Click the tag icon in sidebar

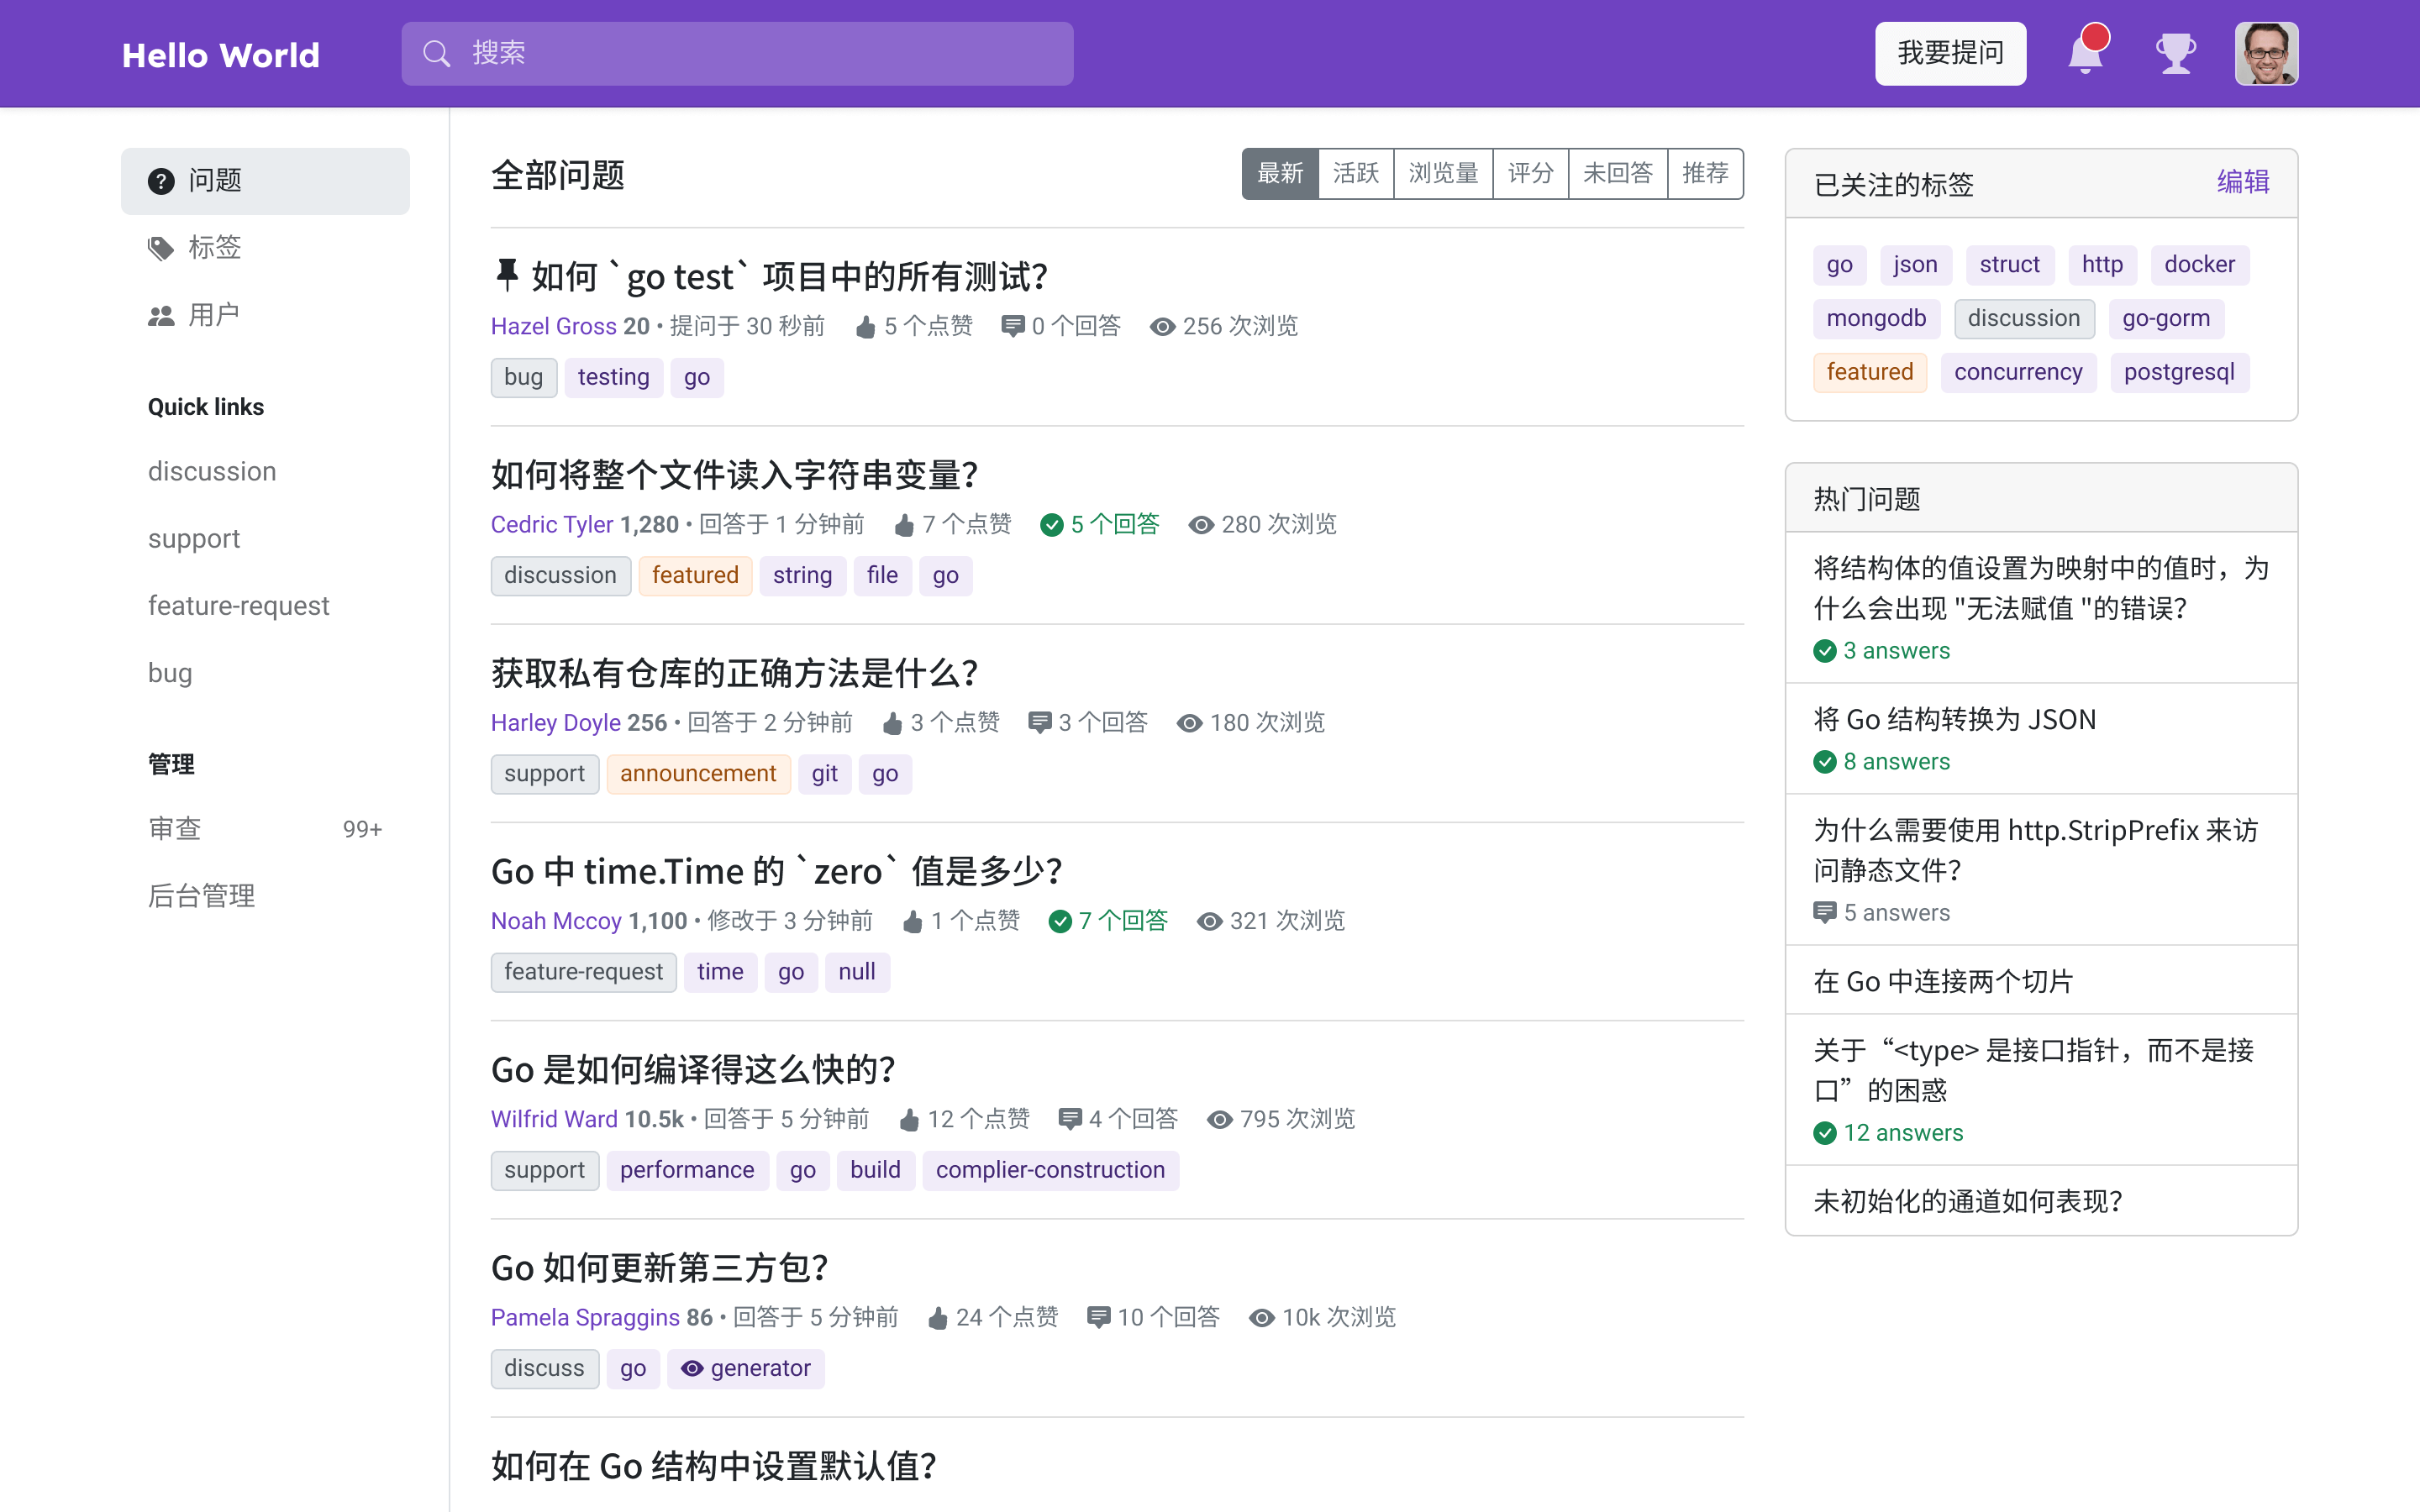click(161, 248)
